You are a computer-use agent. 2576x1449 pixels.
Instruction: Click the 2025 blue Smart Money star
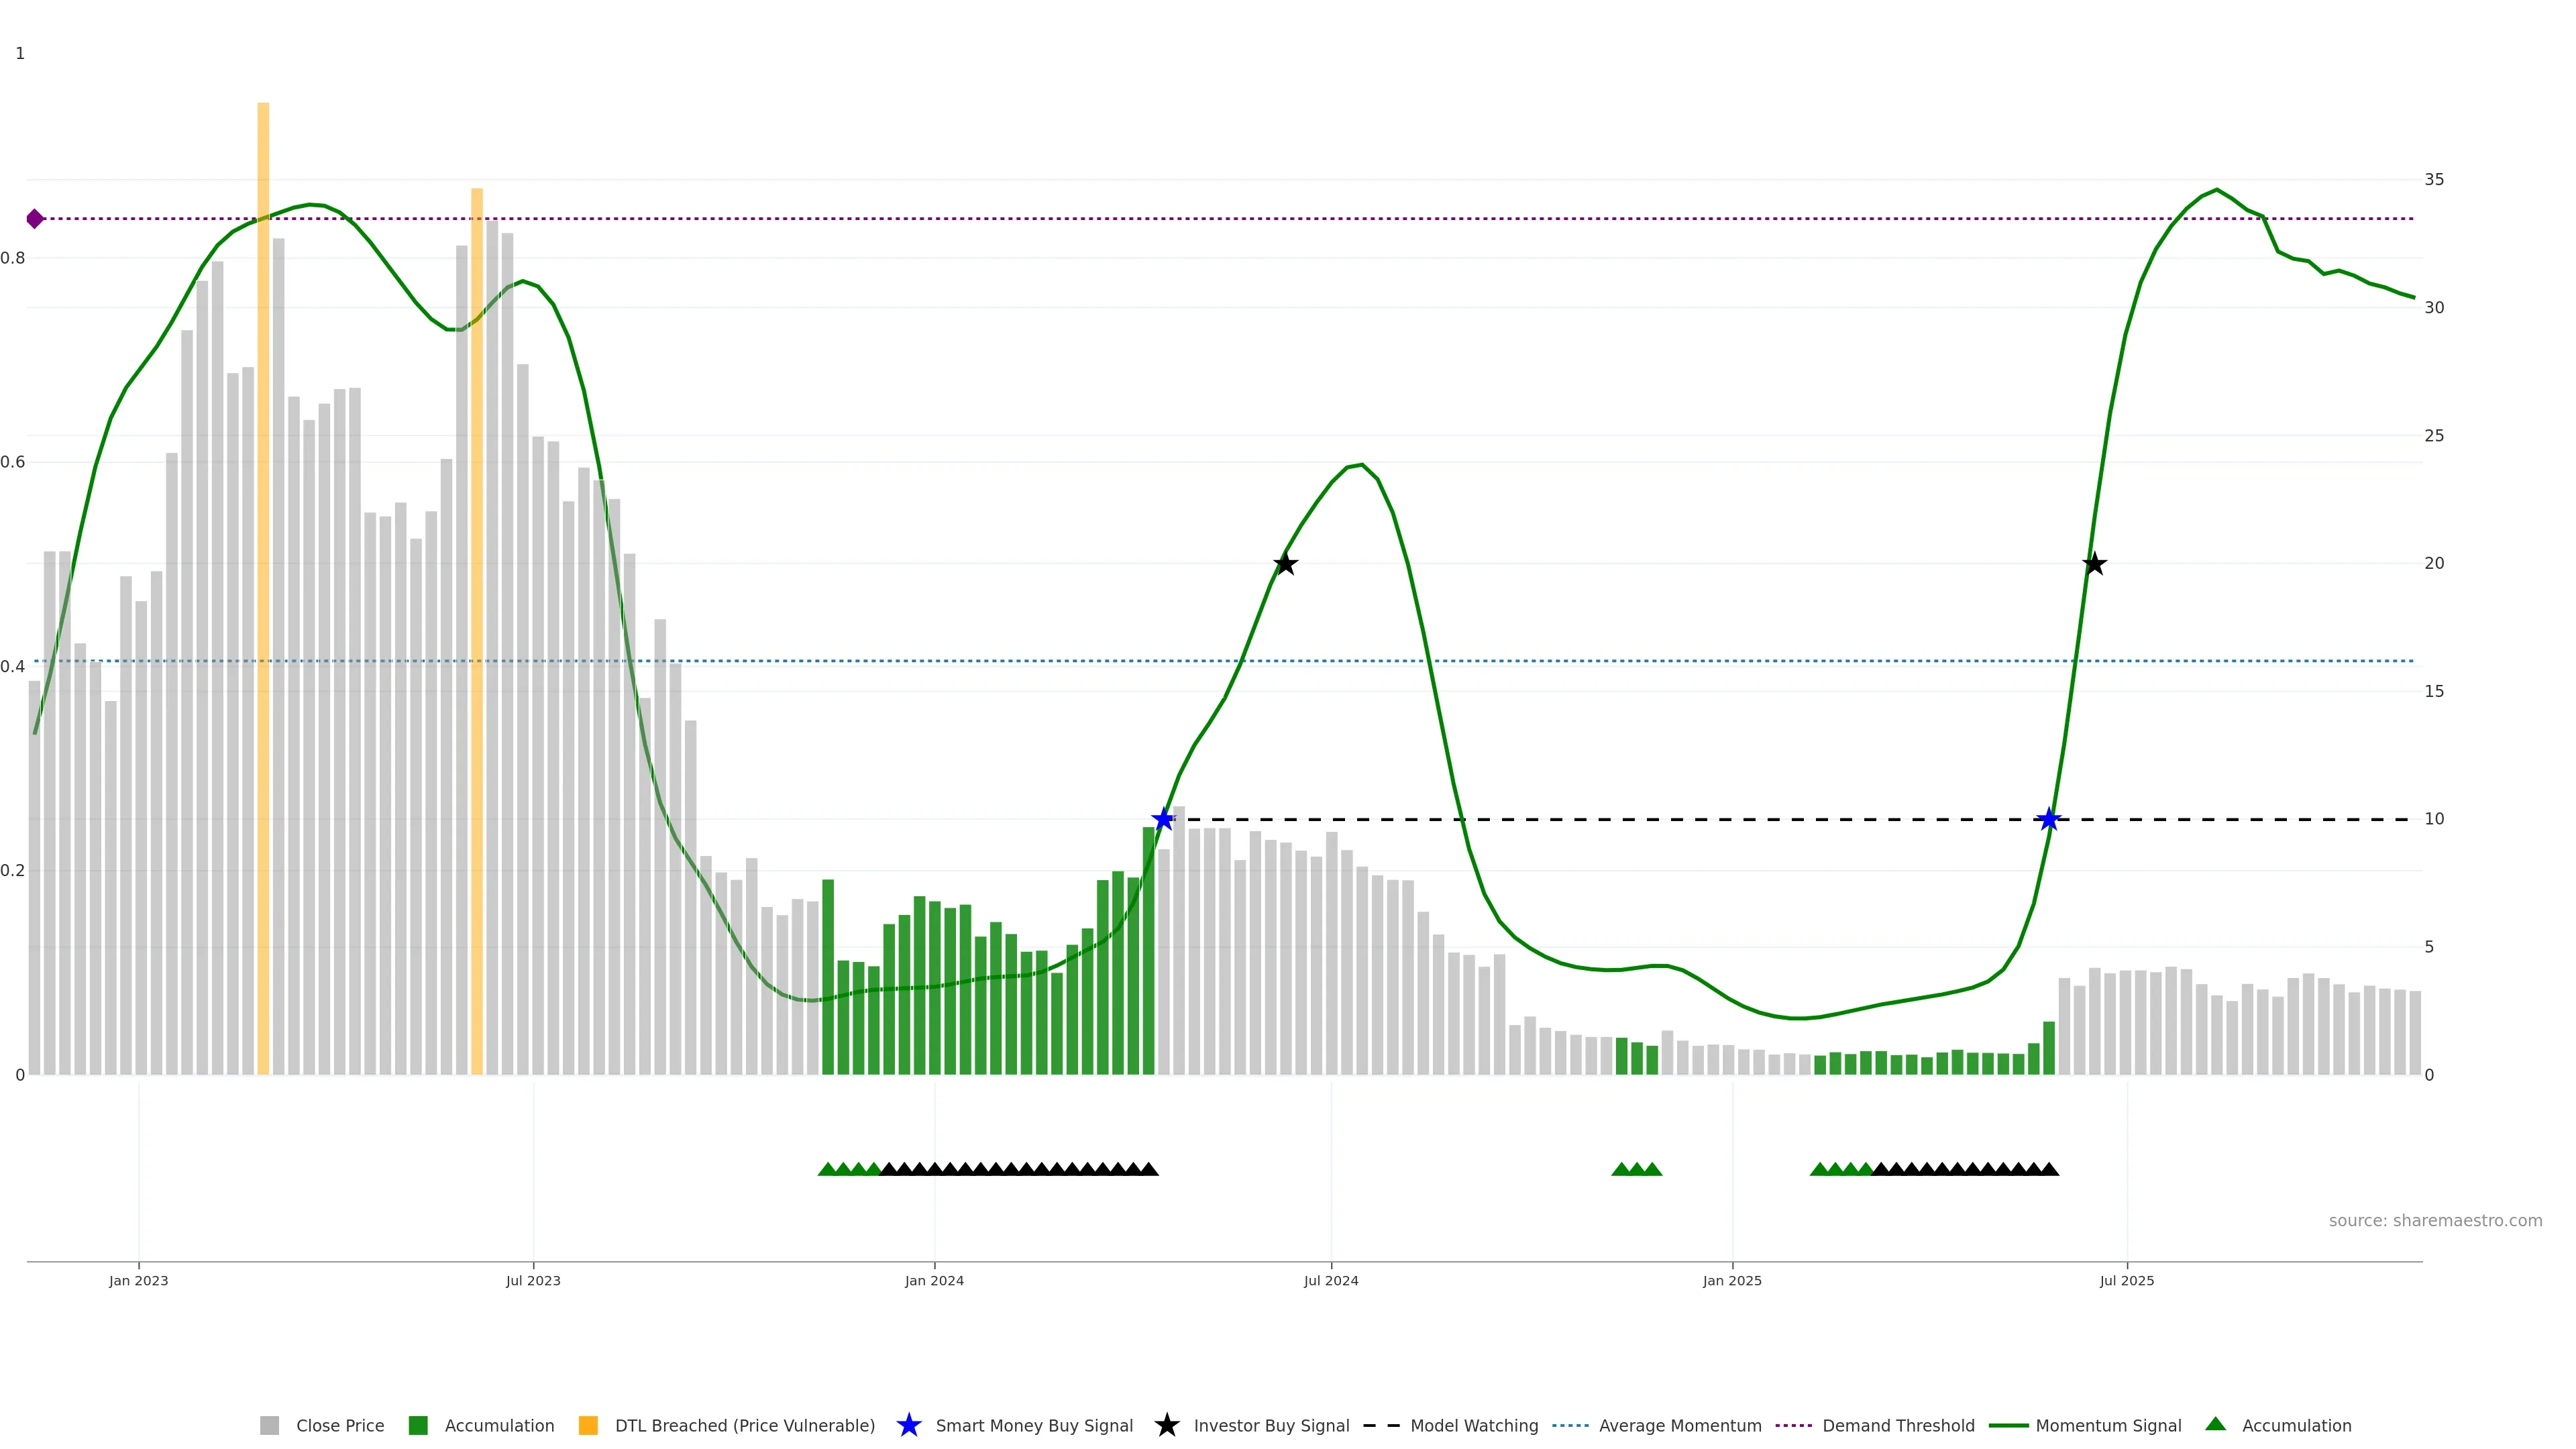(2049, 820)
